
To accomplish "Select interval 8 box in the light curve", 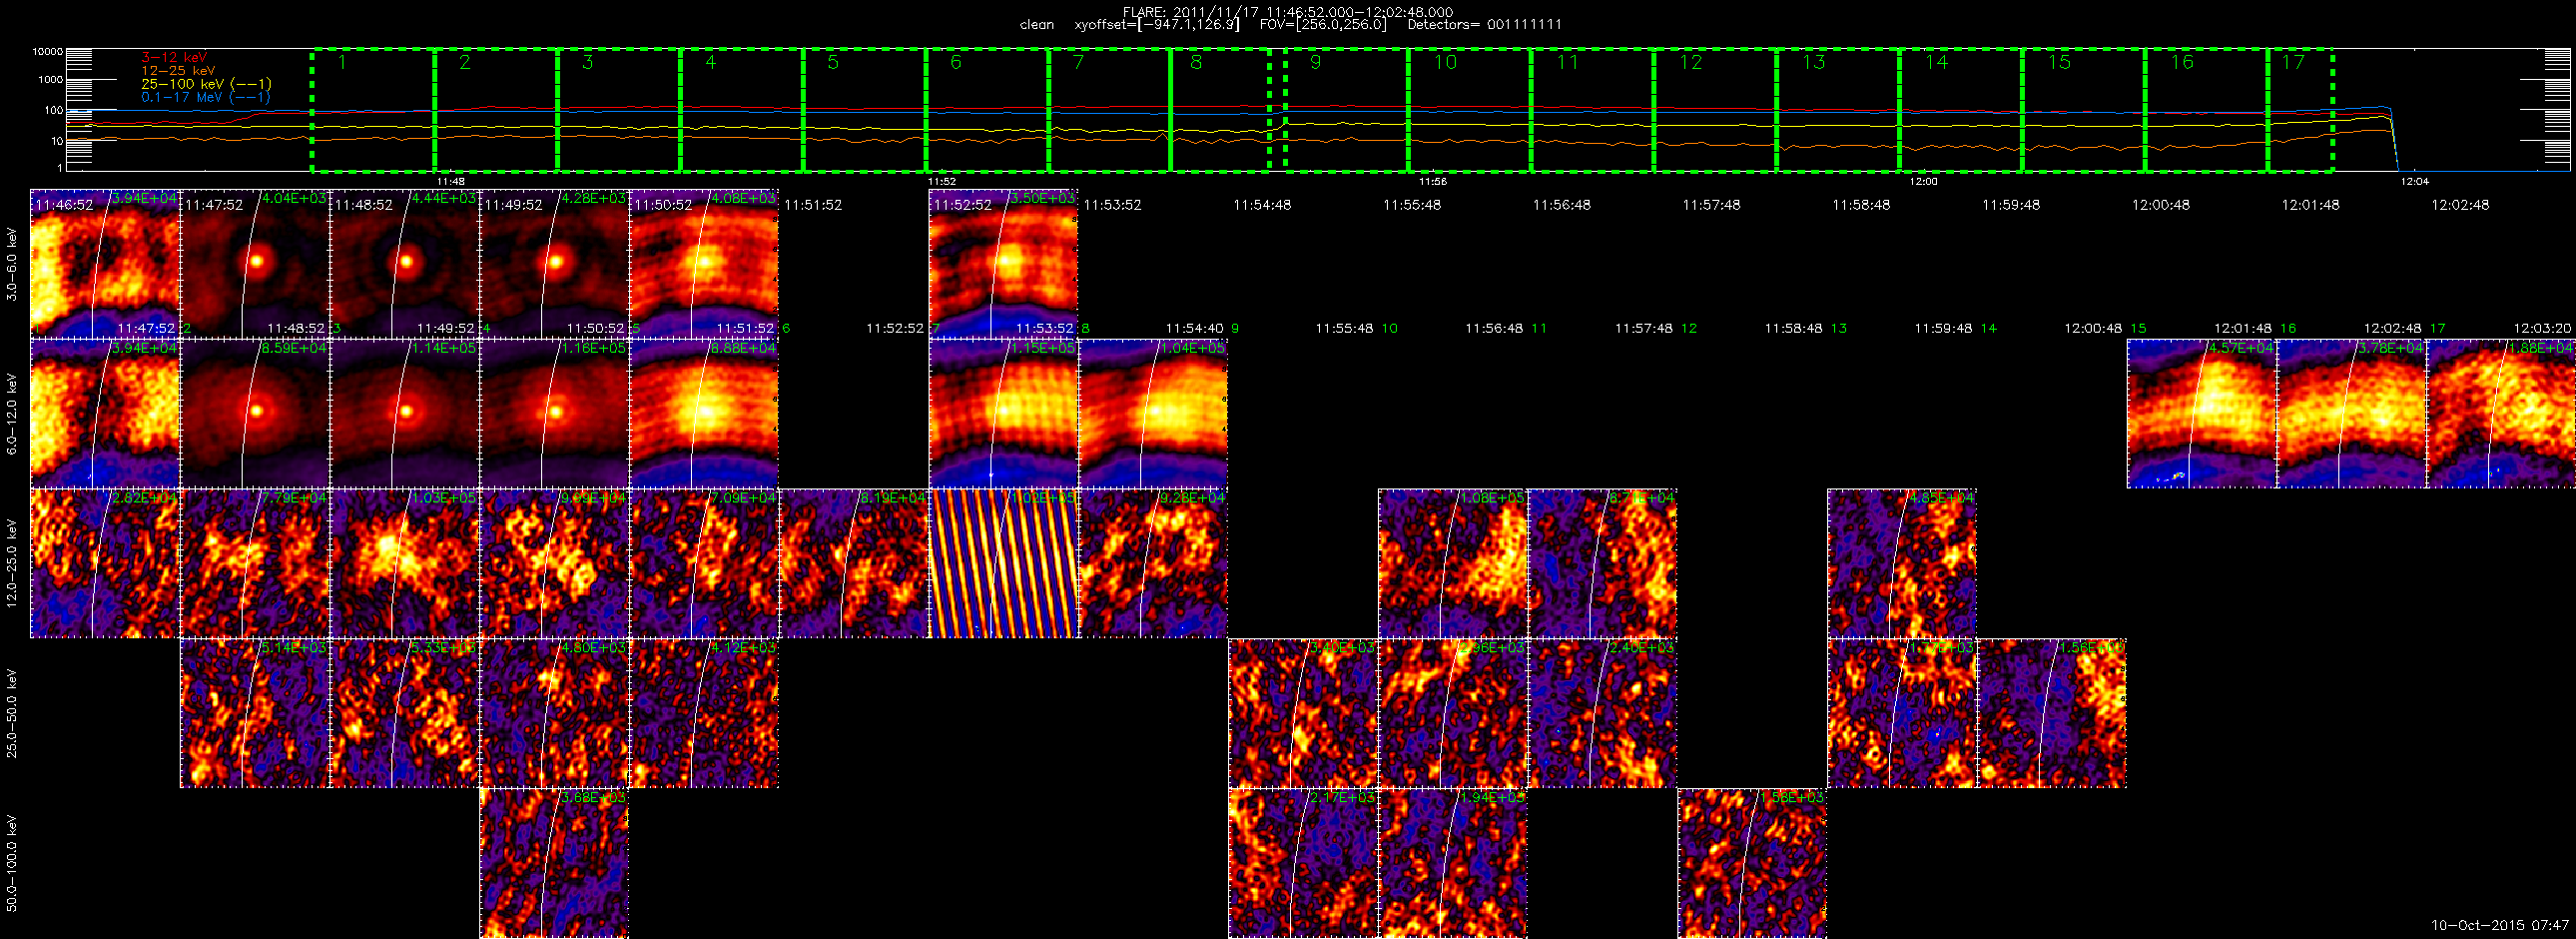I will pos(1220,109).
